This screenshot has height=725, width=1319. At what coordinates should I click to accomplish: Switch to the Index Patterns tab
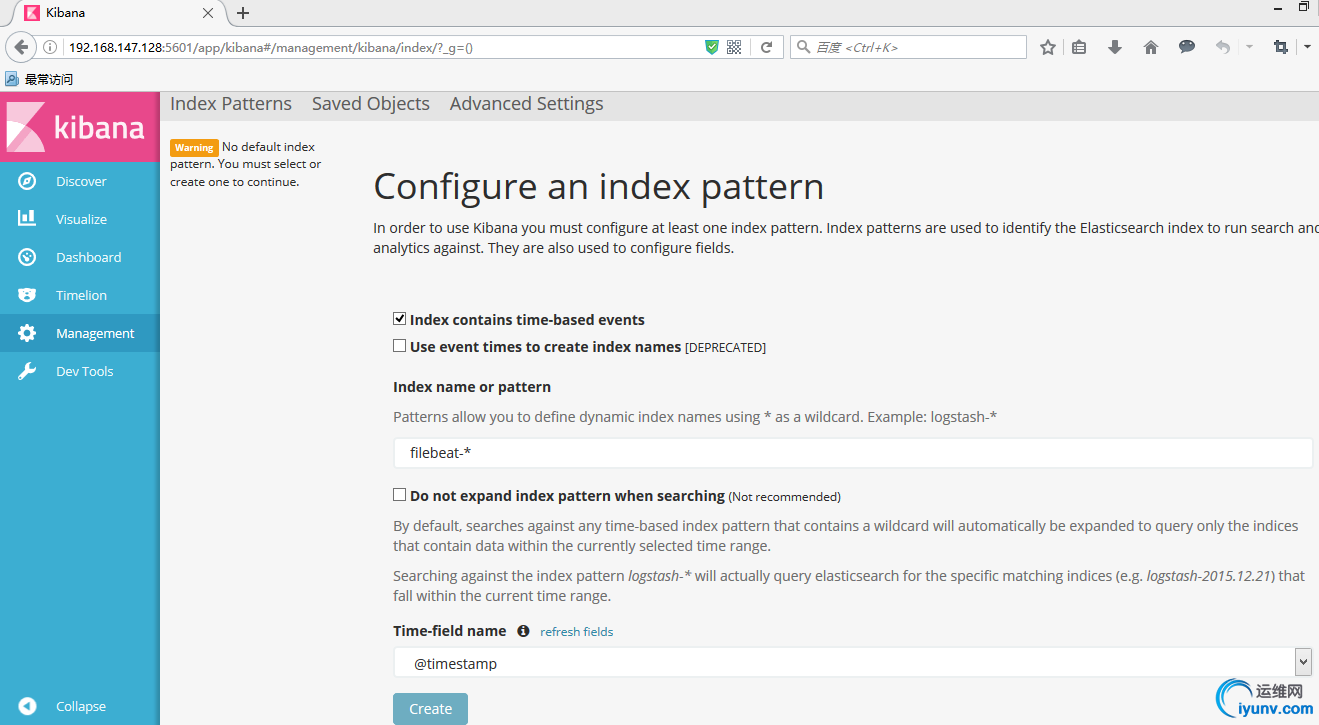click(x=231, y=104)
